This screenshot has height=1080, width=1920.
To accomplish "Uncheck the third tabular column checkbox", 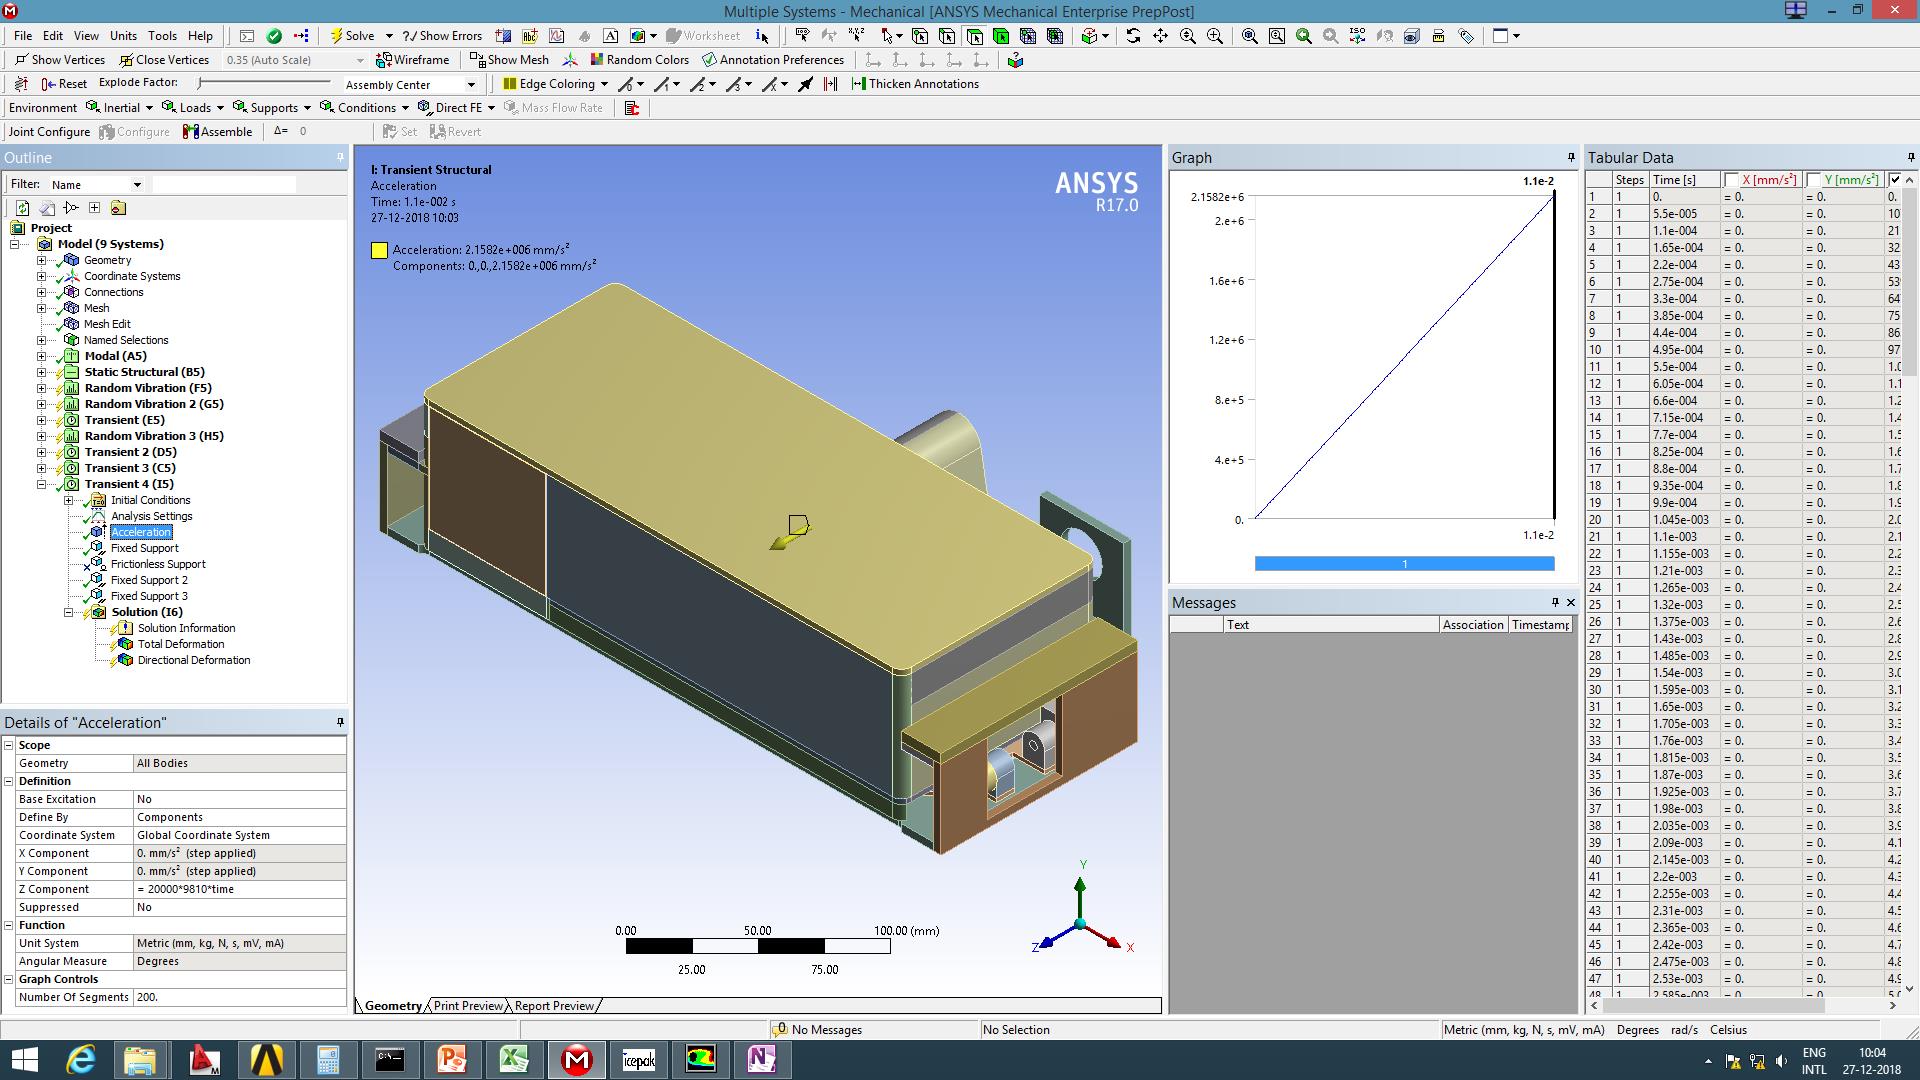I will point(1895,180).
